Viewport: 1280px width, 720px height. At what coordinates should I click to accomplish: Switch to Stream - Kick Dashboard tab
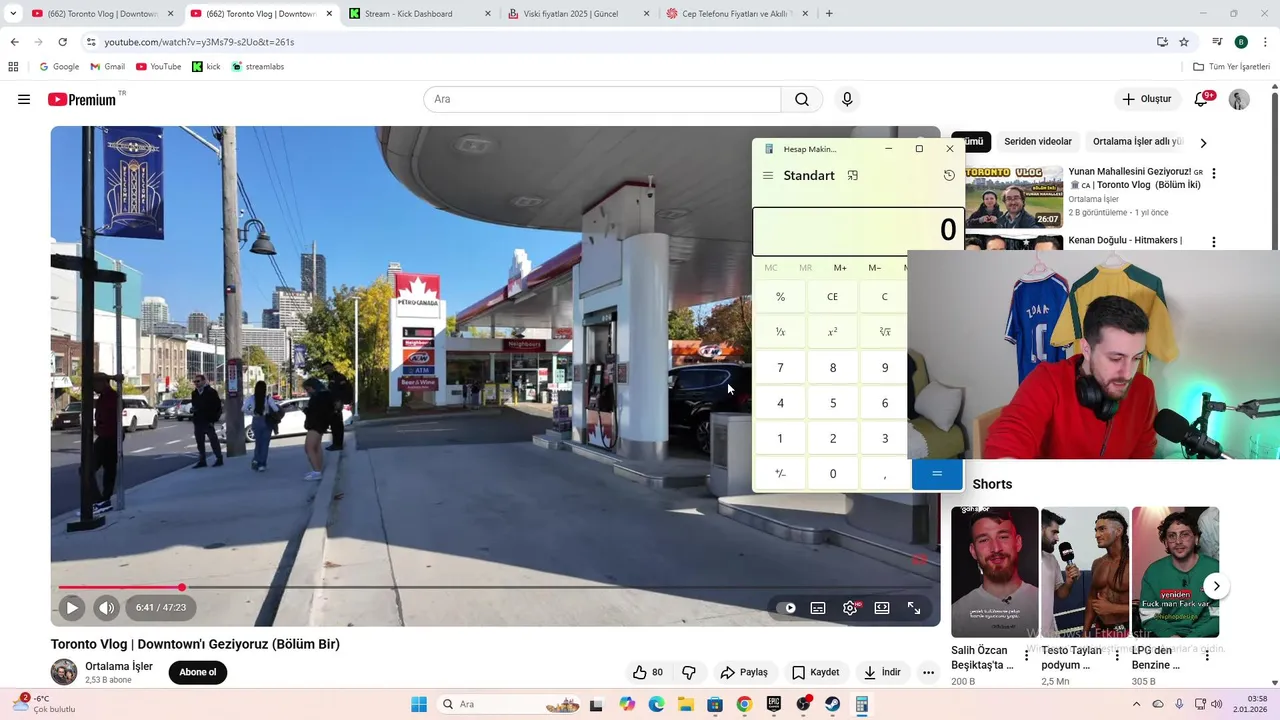[x=420, y=14]
